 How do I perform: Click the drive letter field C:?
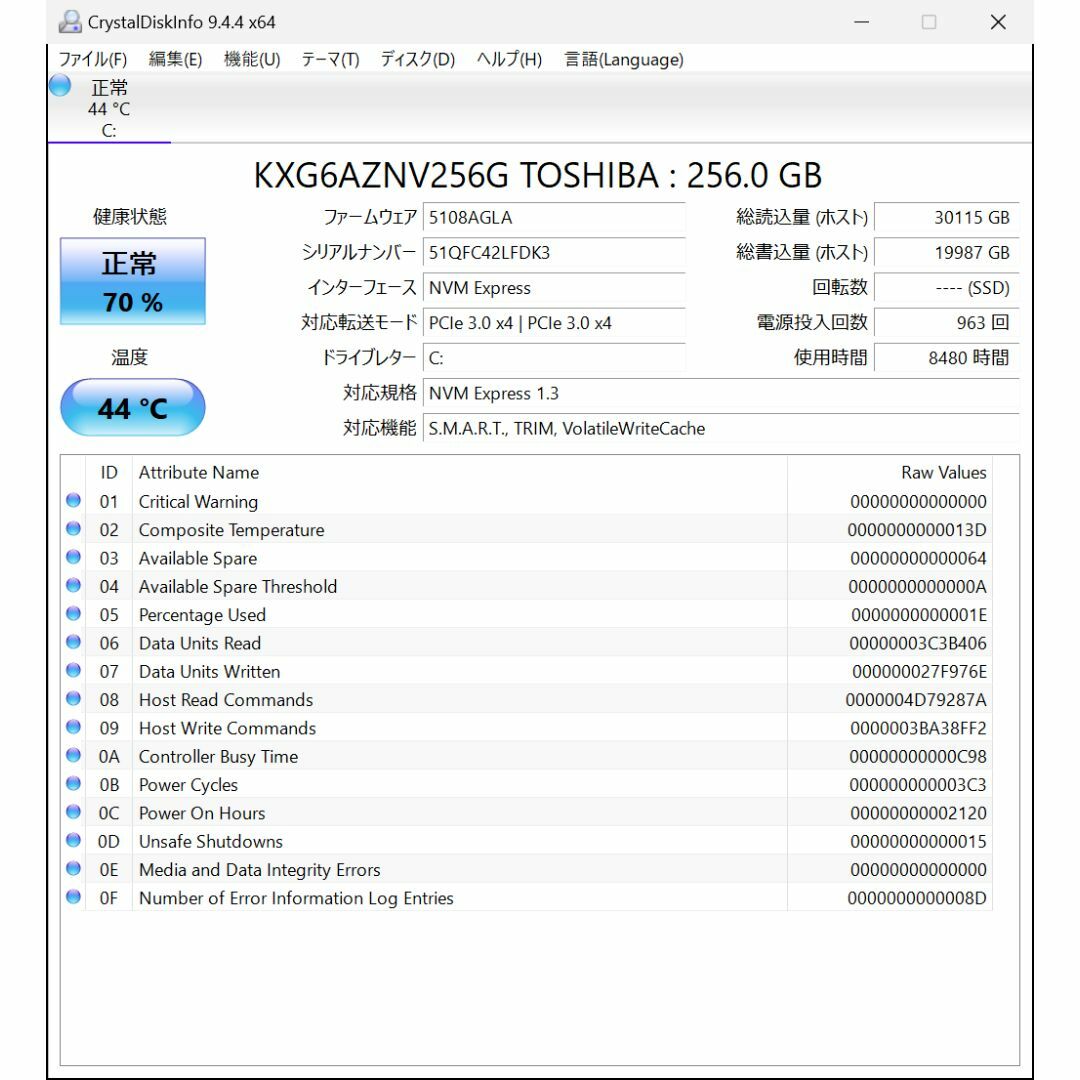554,358
